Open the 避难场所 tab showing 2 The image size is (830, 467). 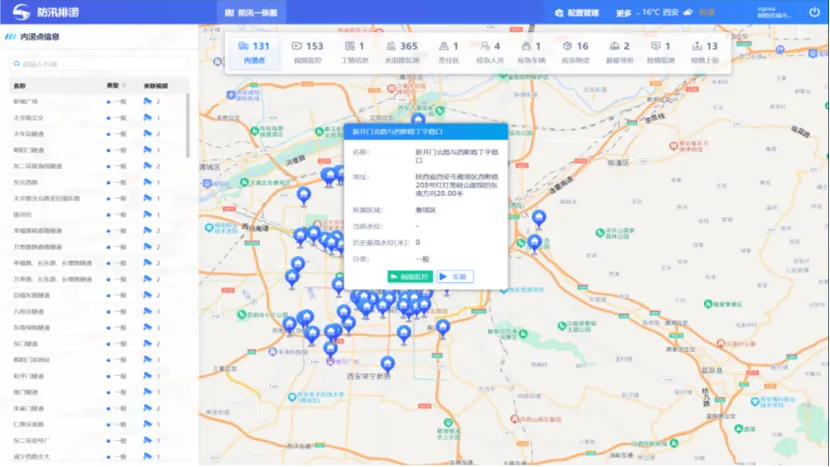[x=620, y=52]
